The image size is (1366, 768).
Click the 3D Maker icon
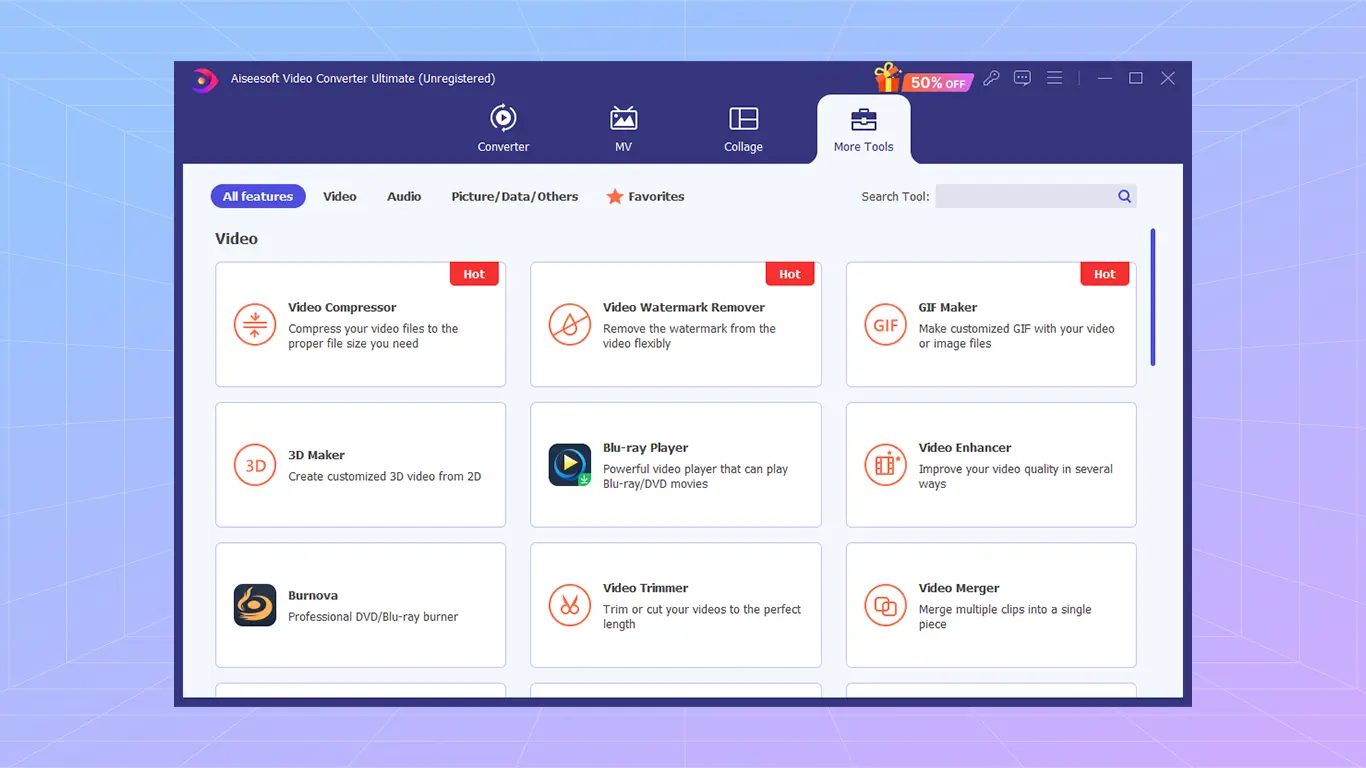255,465
